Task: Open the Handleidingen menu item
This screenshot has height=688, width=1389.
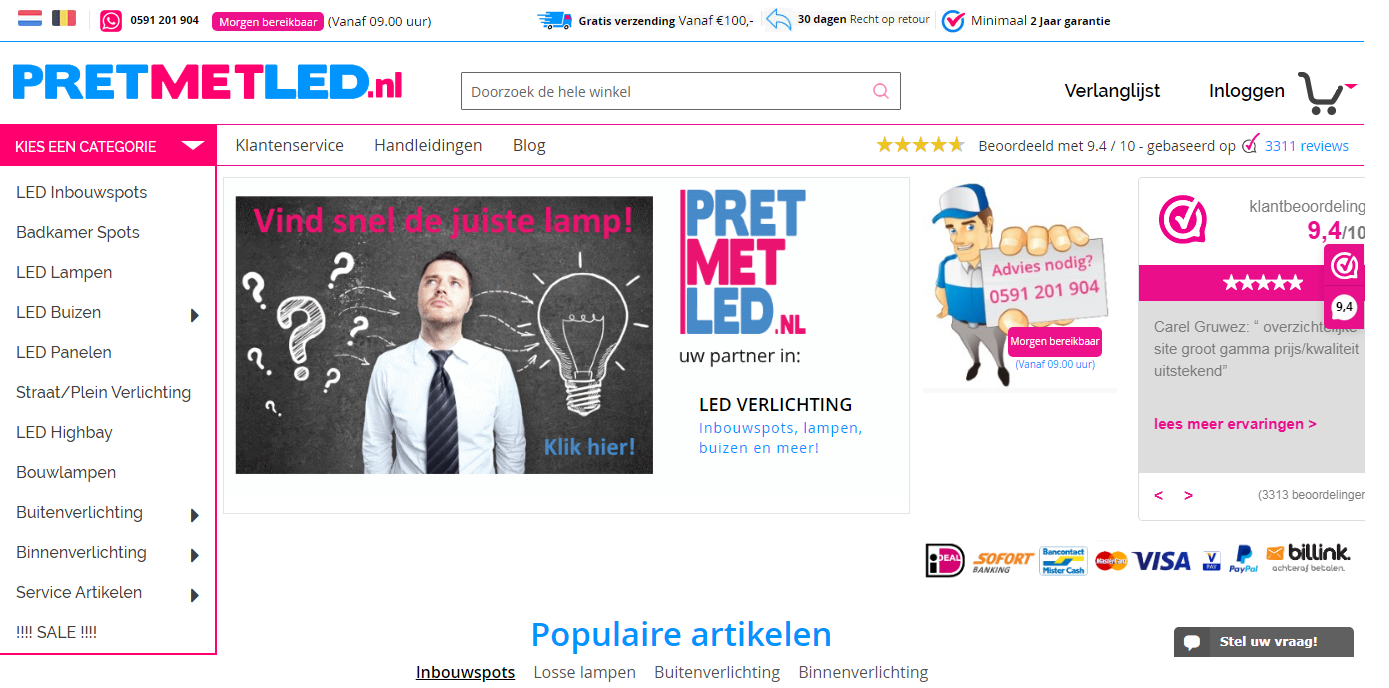Action: click(x=428, y=145)
